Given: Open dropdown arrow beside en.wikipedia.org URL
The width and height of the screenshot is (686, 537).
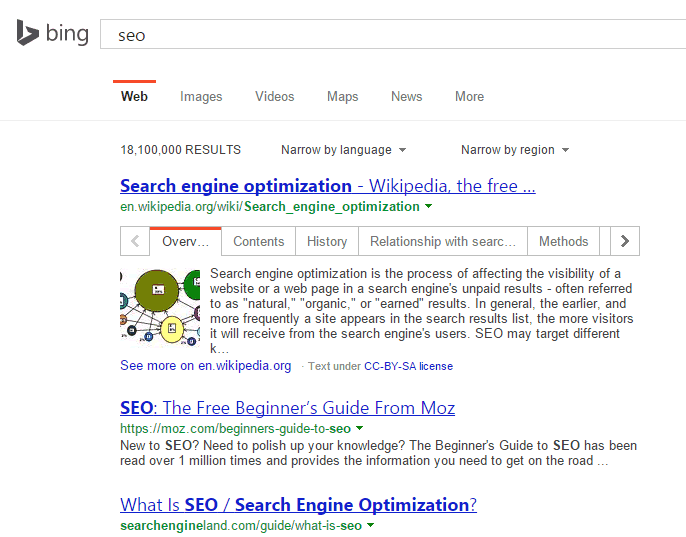Looking at the screenshot, I should pos(428,207).
